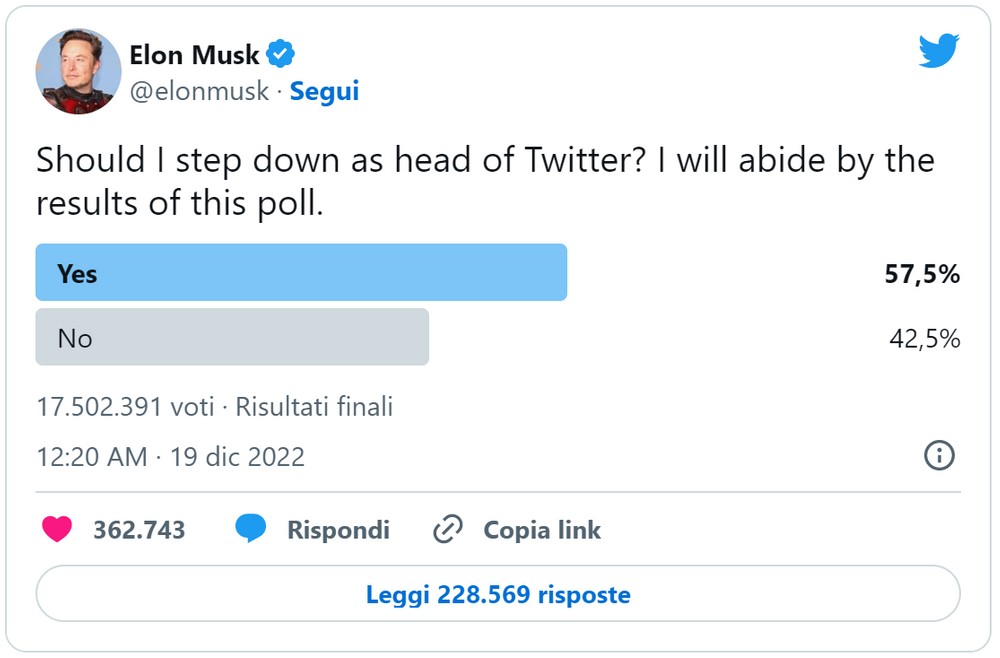Click the Elon Musk display name
Image resolution: width=1000 pixels, height=658 pixels.
coord(194,54)
